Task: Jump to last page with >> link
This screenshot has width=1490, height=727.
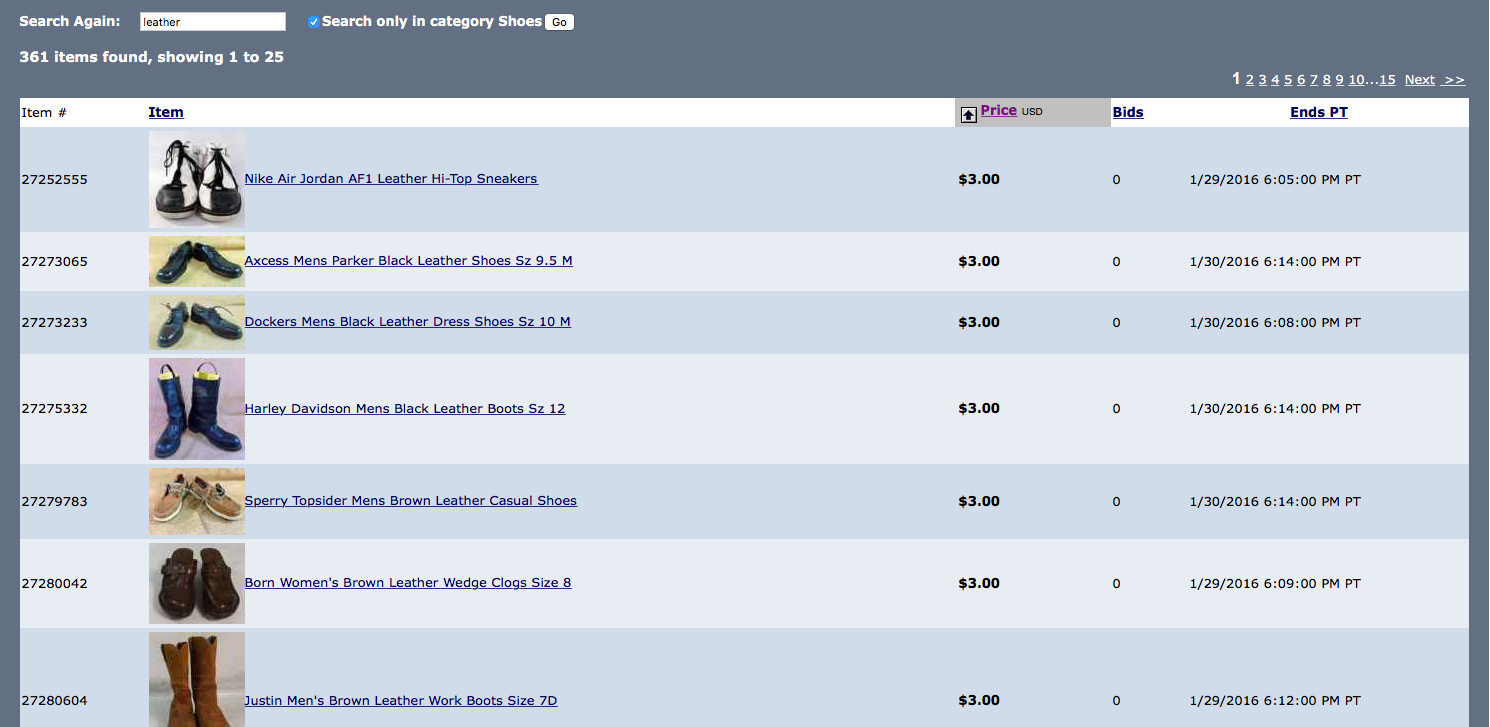Action: [x=1454, y=80]
